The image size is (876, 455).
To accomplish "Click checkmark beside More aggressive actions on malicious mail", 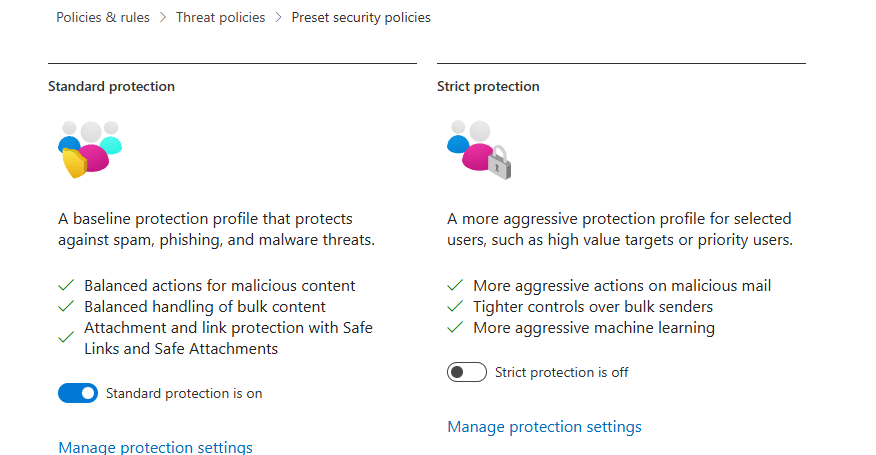I will (x=456, y=286).
